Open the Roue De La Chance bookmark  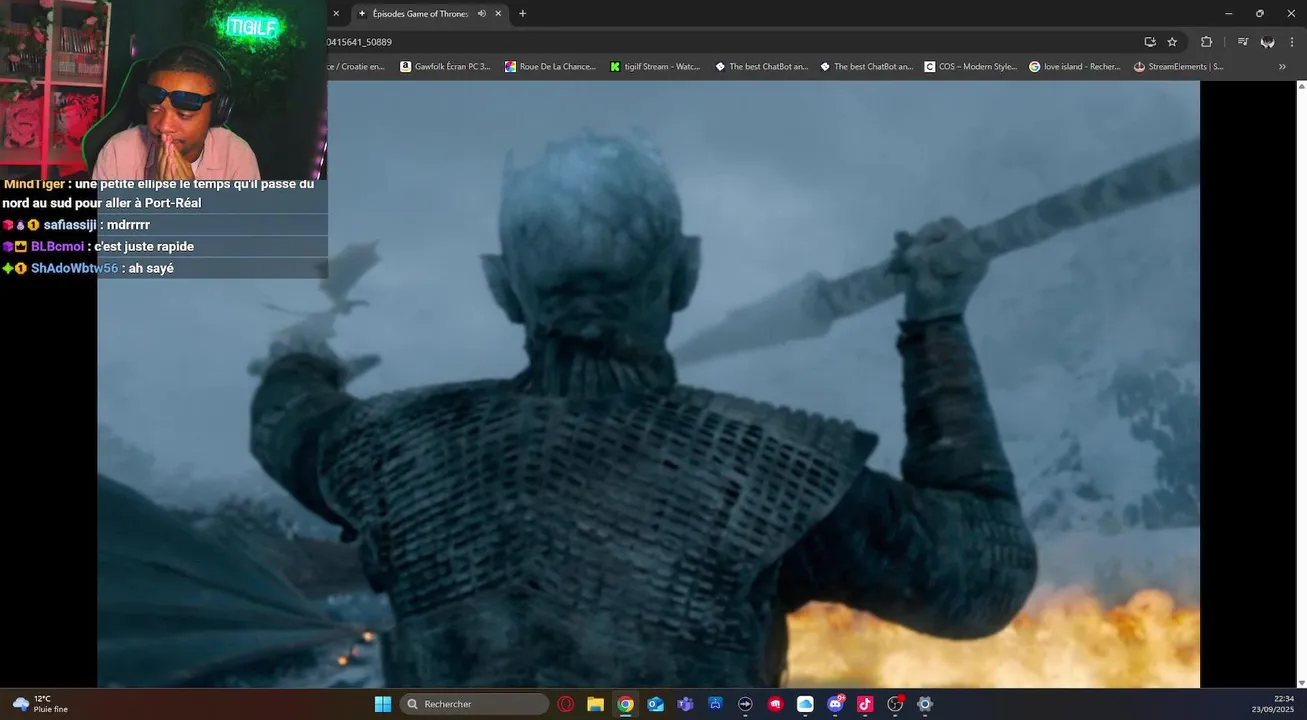(550, 67)
